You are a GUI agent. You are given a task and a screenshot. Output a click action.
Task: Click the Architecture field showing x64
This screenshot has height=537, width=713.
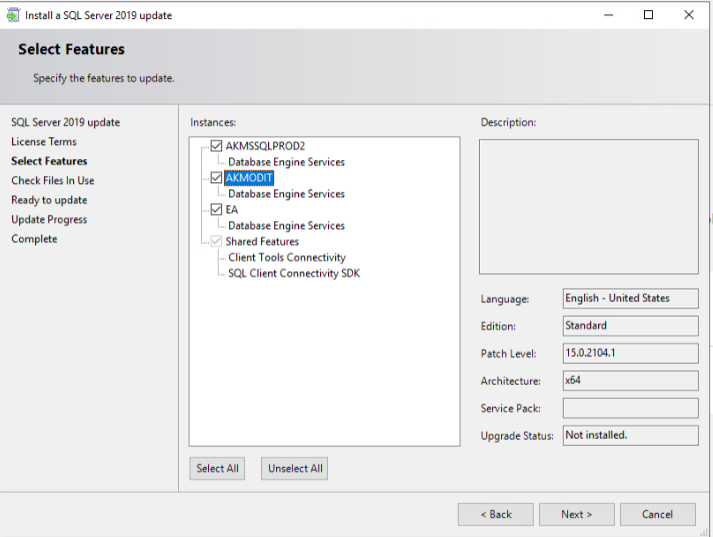(x=630, y=381)
